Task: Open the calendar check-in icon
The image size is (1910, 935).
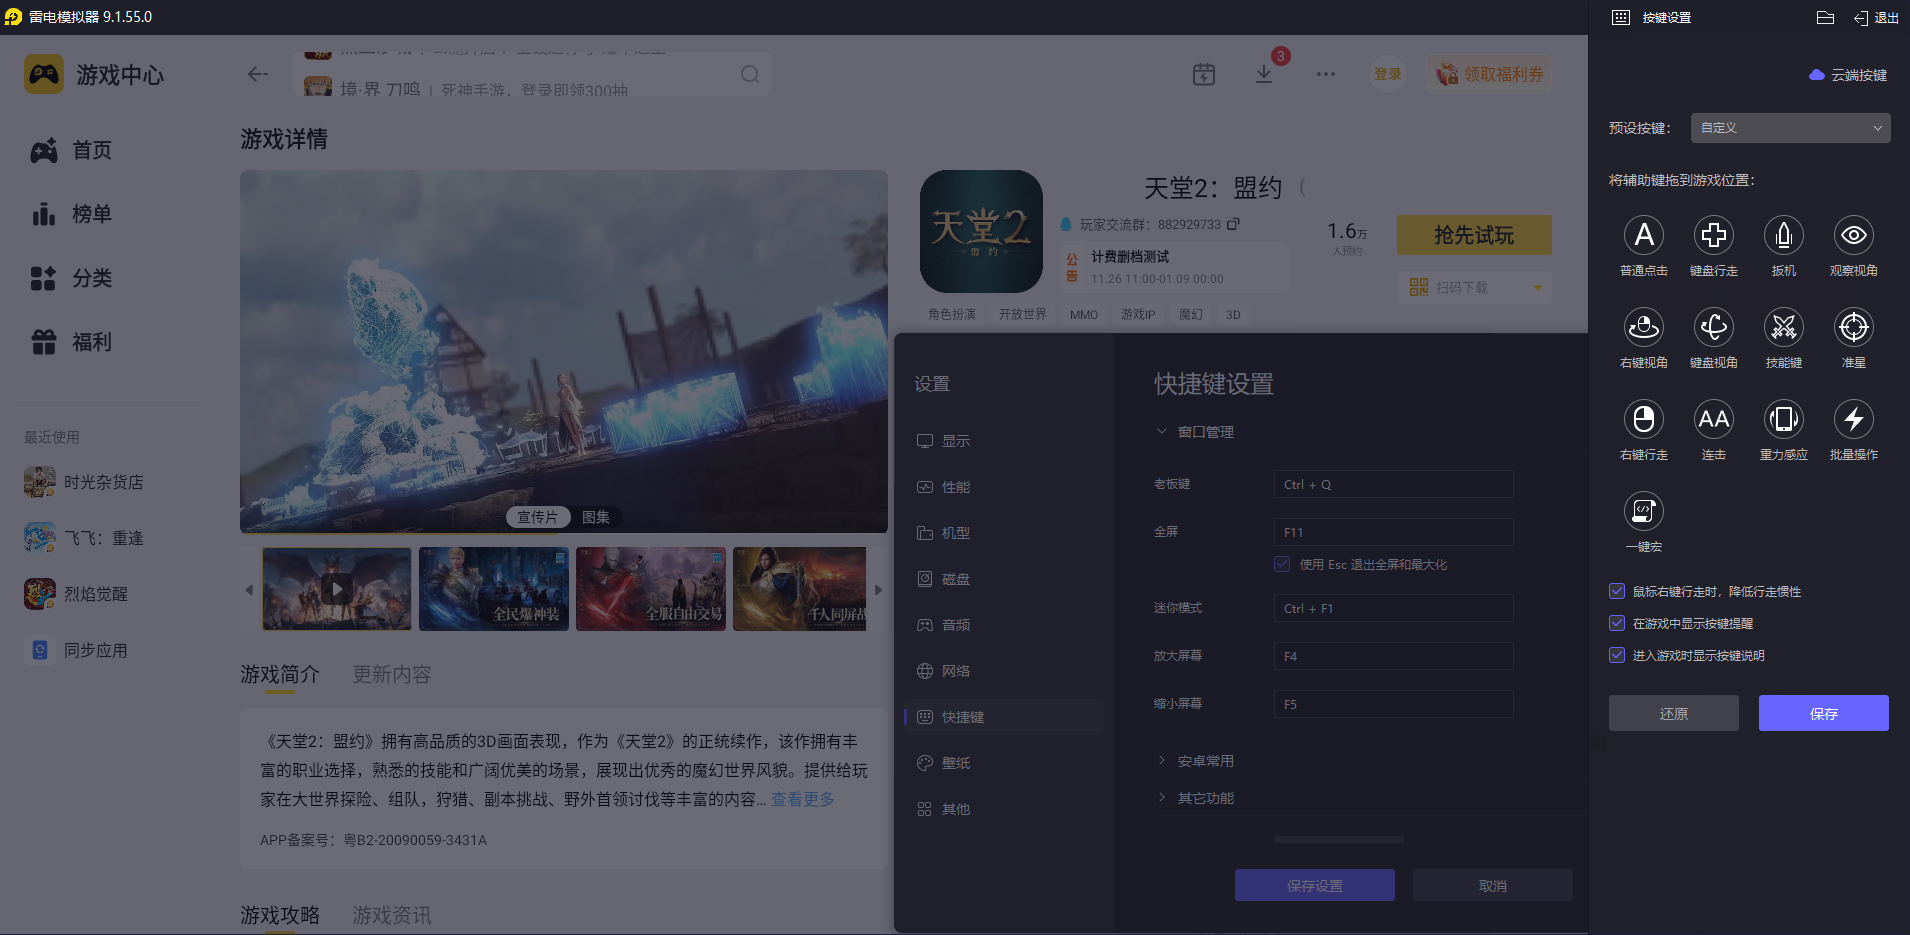Action: [x=1204, y=74]
